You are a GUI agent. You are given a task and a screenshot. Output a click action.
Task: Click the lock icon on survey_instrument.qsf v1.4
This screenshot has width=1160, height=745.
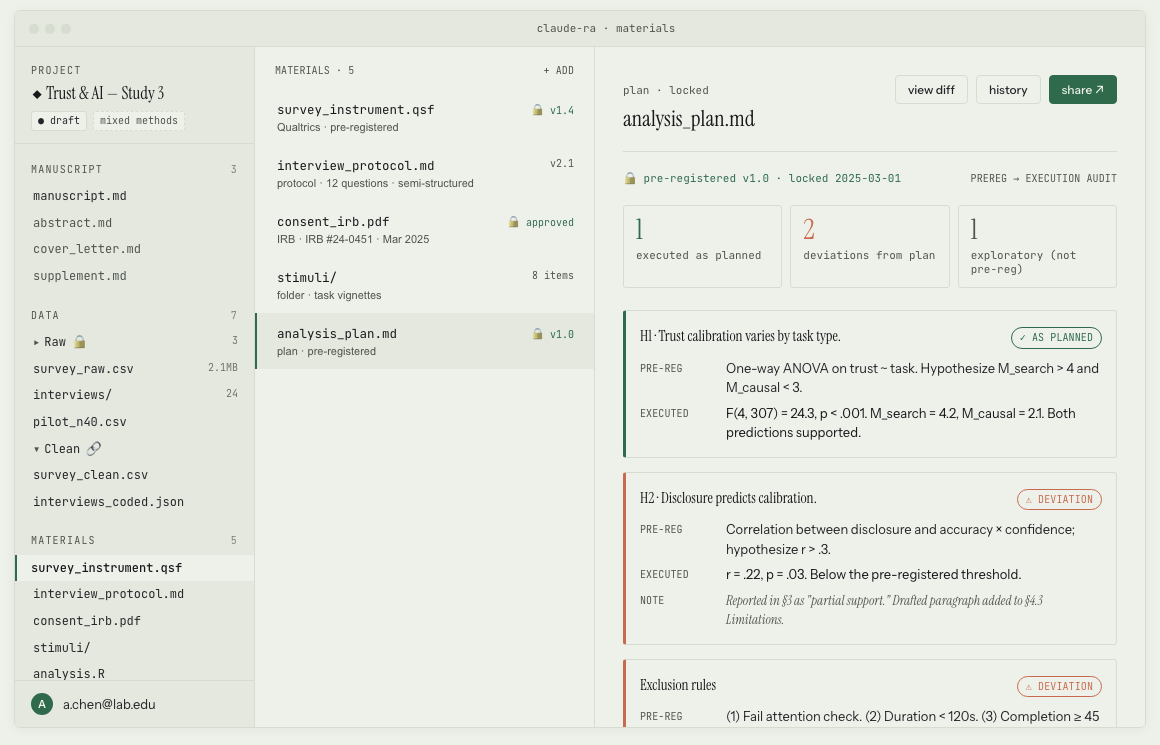click(537, 110)
